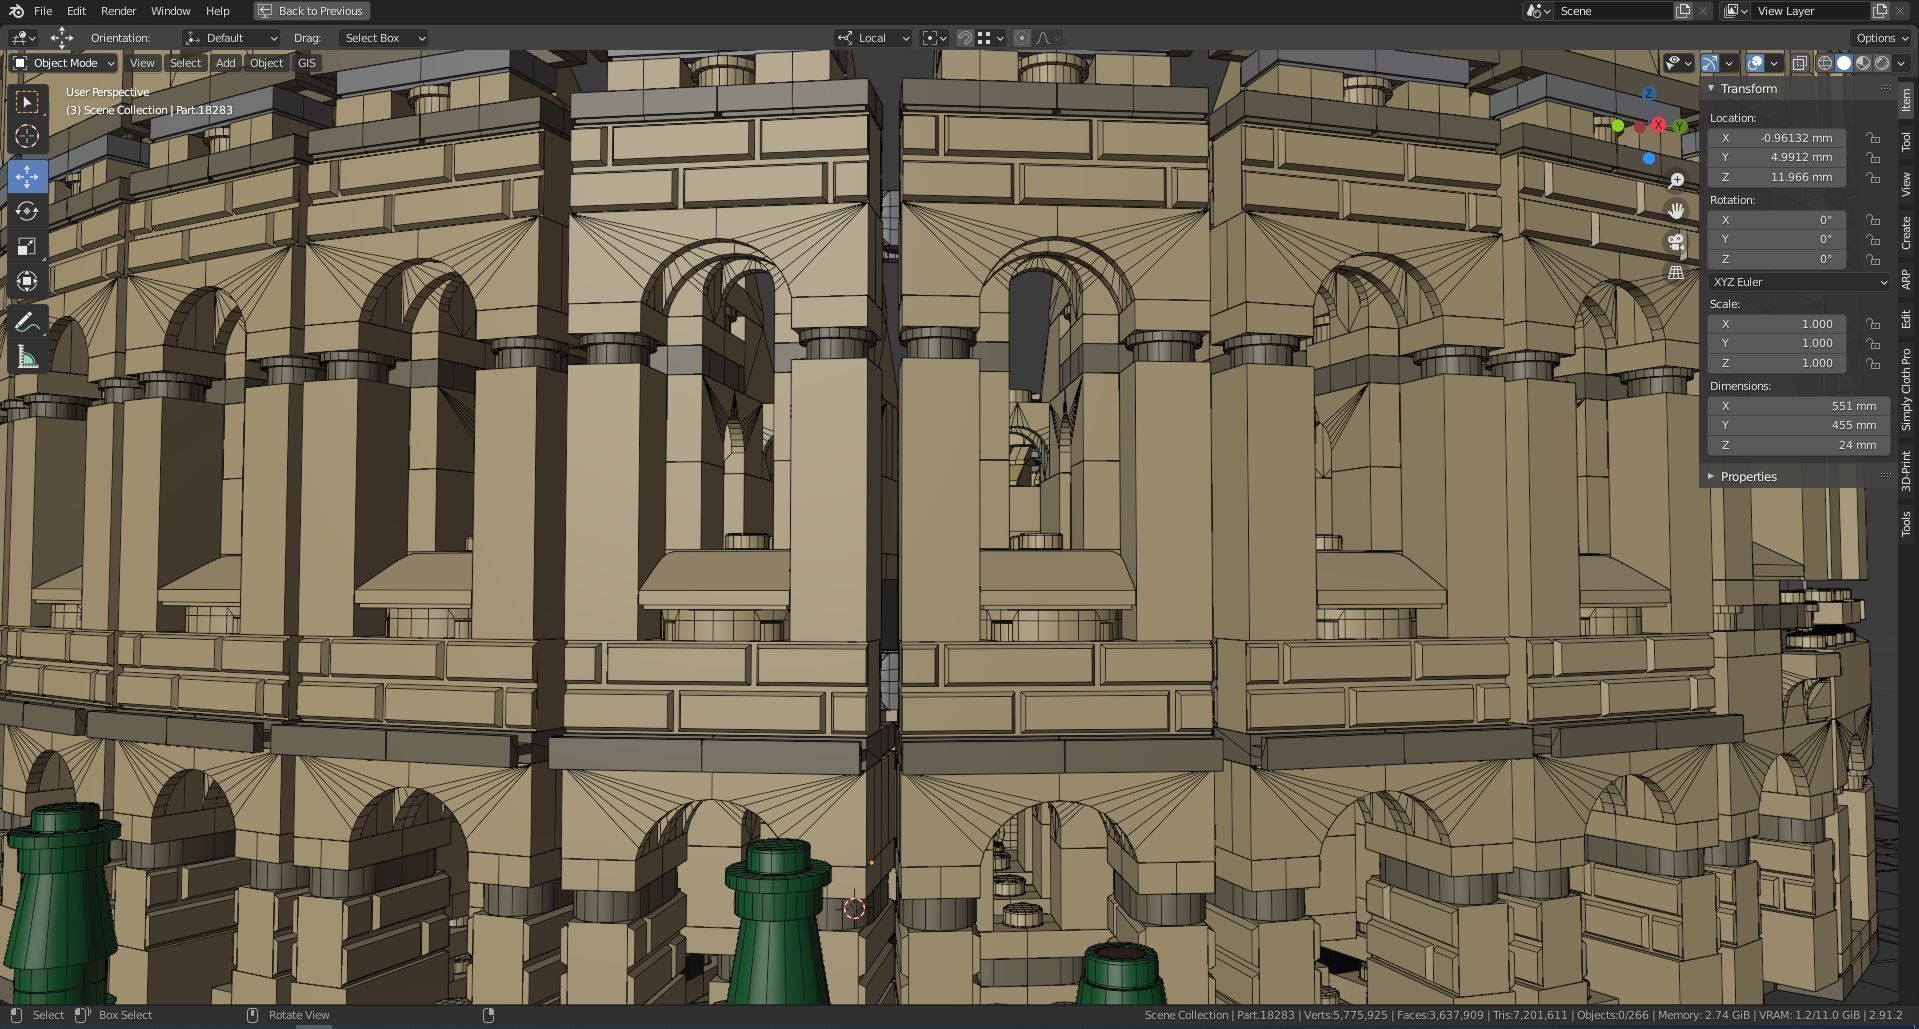
Task: Switch to wireframe shading
Action: click(x=1825, y=63)
